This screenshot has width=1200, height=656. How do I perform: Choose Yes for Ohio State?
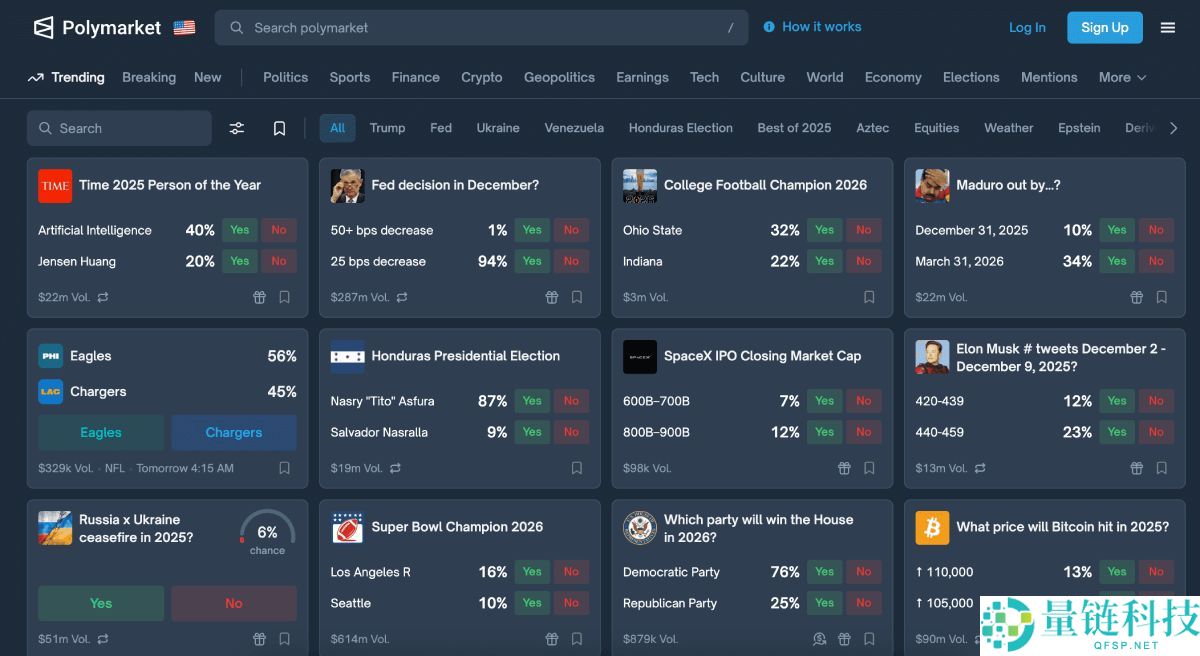pyautogui.click(x=824, y=230)
